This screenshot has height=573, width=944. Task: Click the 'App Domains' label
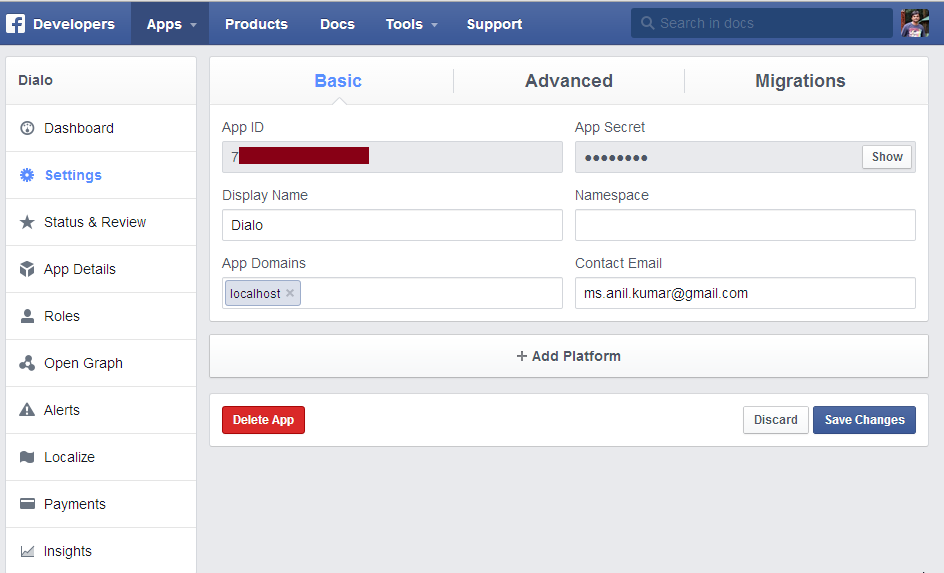click(x=264, y=264)
